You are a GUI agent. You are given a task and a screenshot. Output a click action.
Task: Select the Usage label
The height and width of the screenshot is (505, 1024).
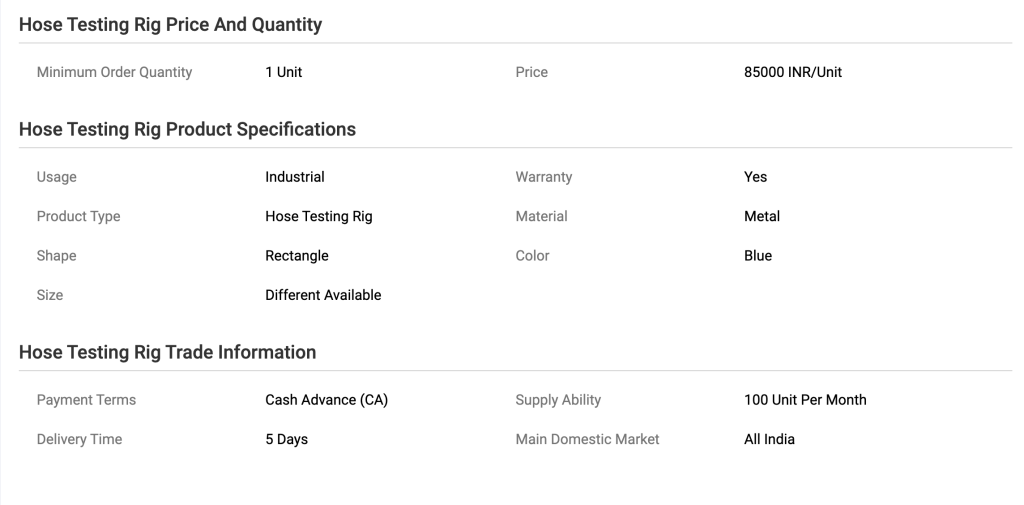(x=56, y=177)
